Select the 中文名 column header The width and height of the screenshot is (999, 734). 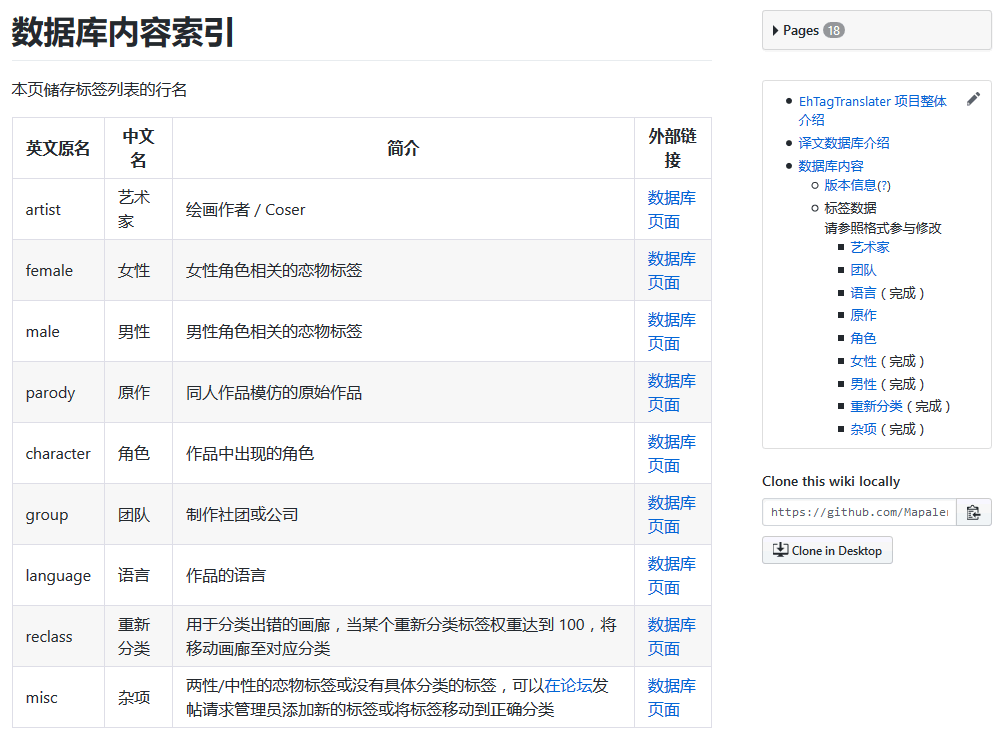tap(138, 148)
